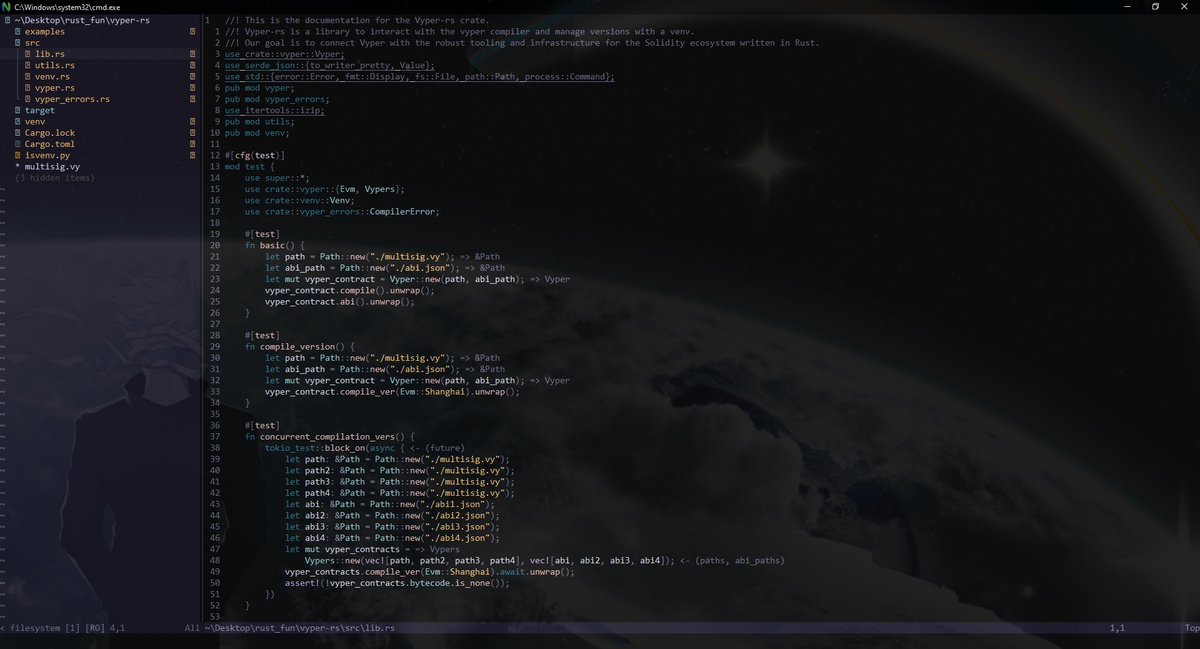The width and height of the screenshot is (1200, 649).
Task: Open vyper.rs from the file tree
Action: click(x=55, y=88)
